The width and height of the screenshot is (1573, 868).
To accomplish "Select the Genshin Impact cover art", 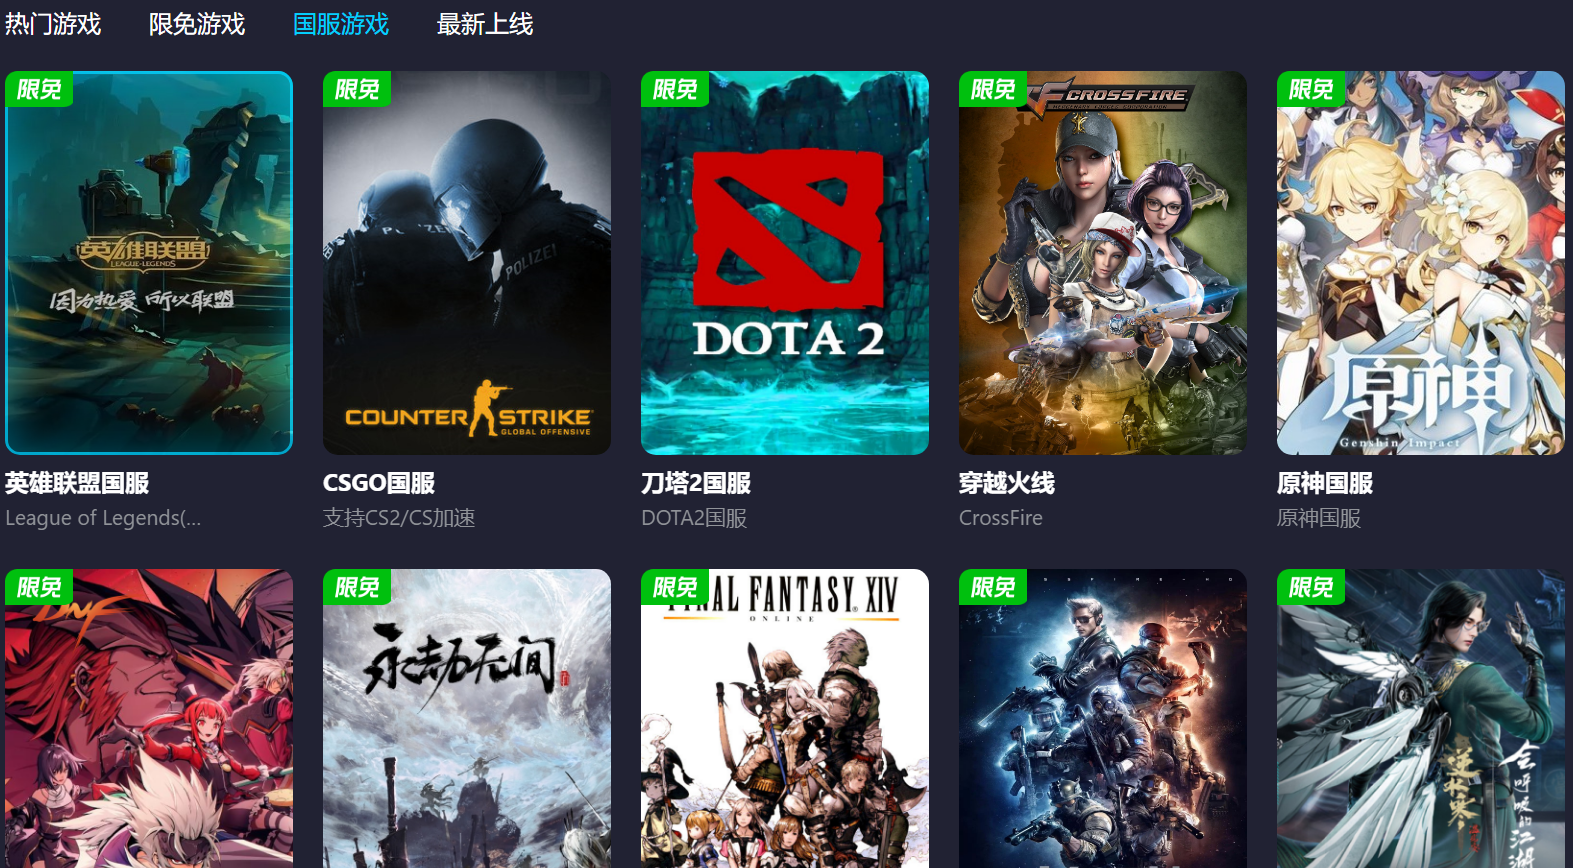I will tap(1421, 263).
